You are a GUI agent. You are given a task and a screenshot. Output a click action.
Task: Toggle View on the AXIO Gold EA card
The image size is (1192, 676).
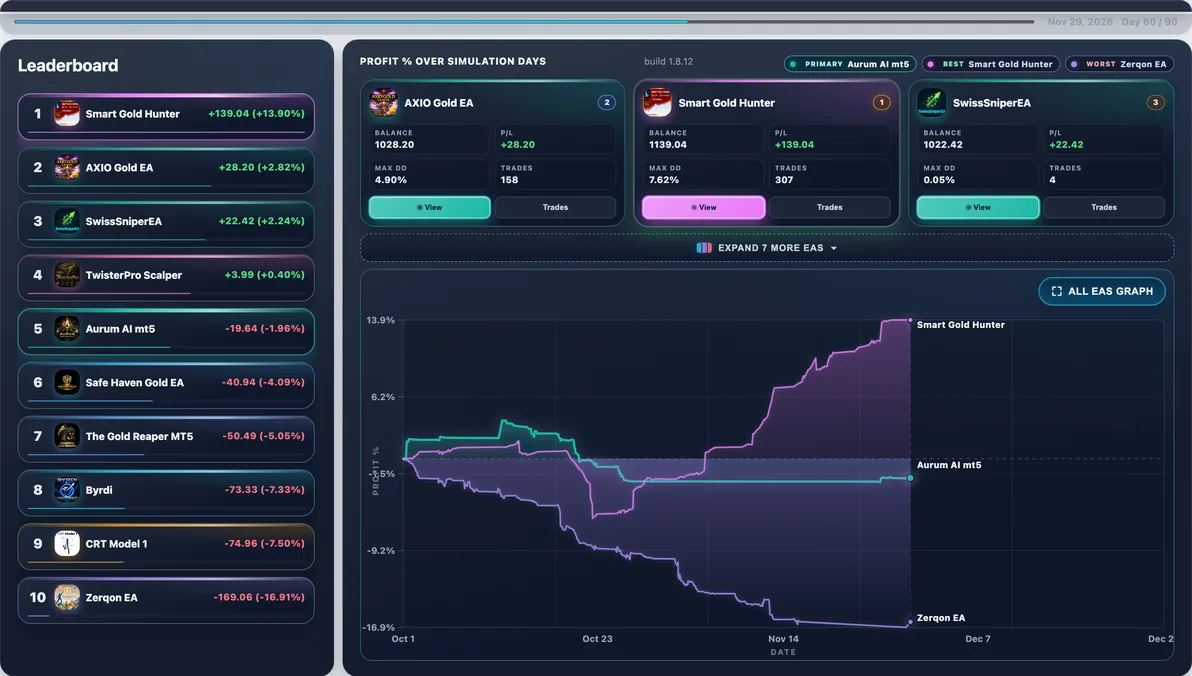430,208
